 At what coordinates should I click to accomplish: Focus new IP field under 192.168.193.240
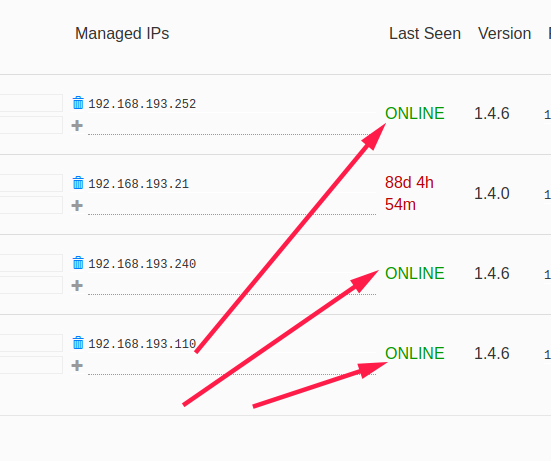232,286
